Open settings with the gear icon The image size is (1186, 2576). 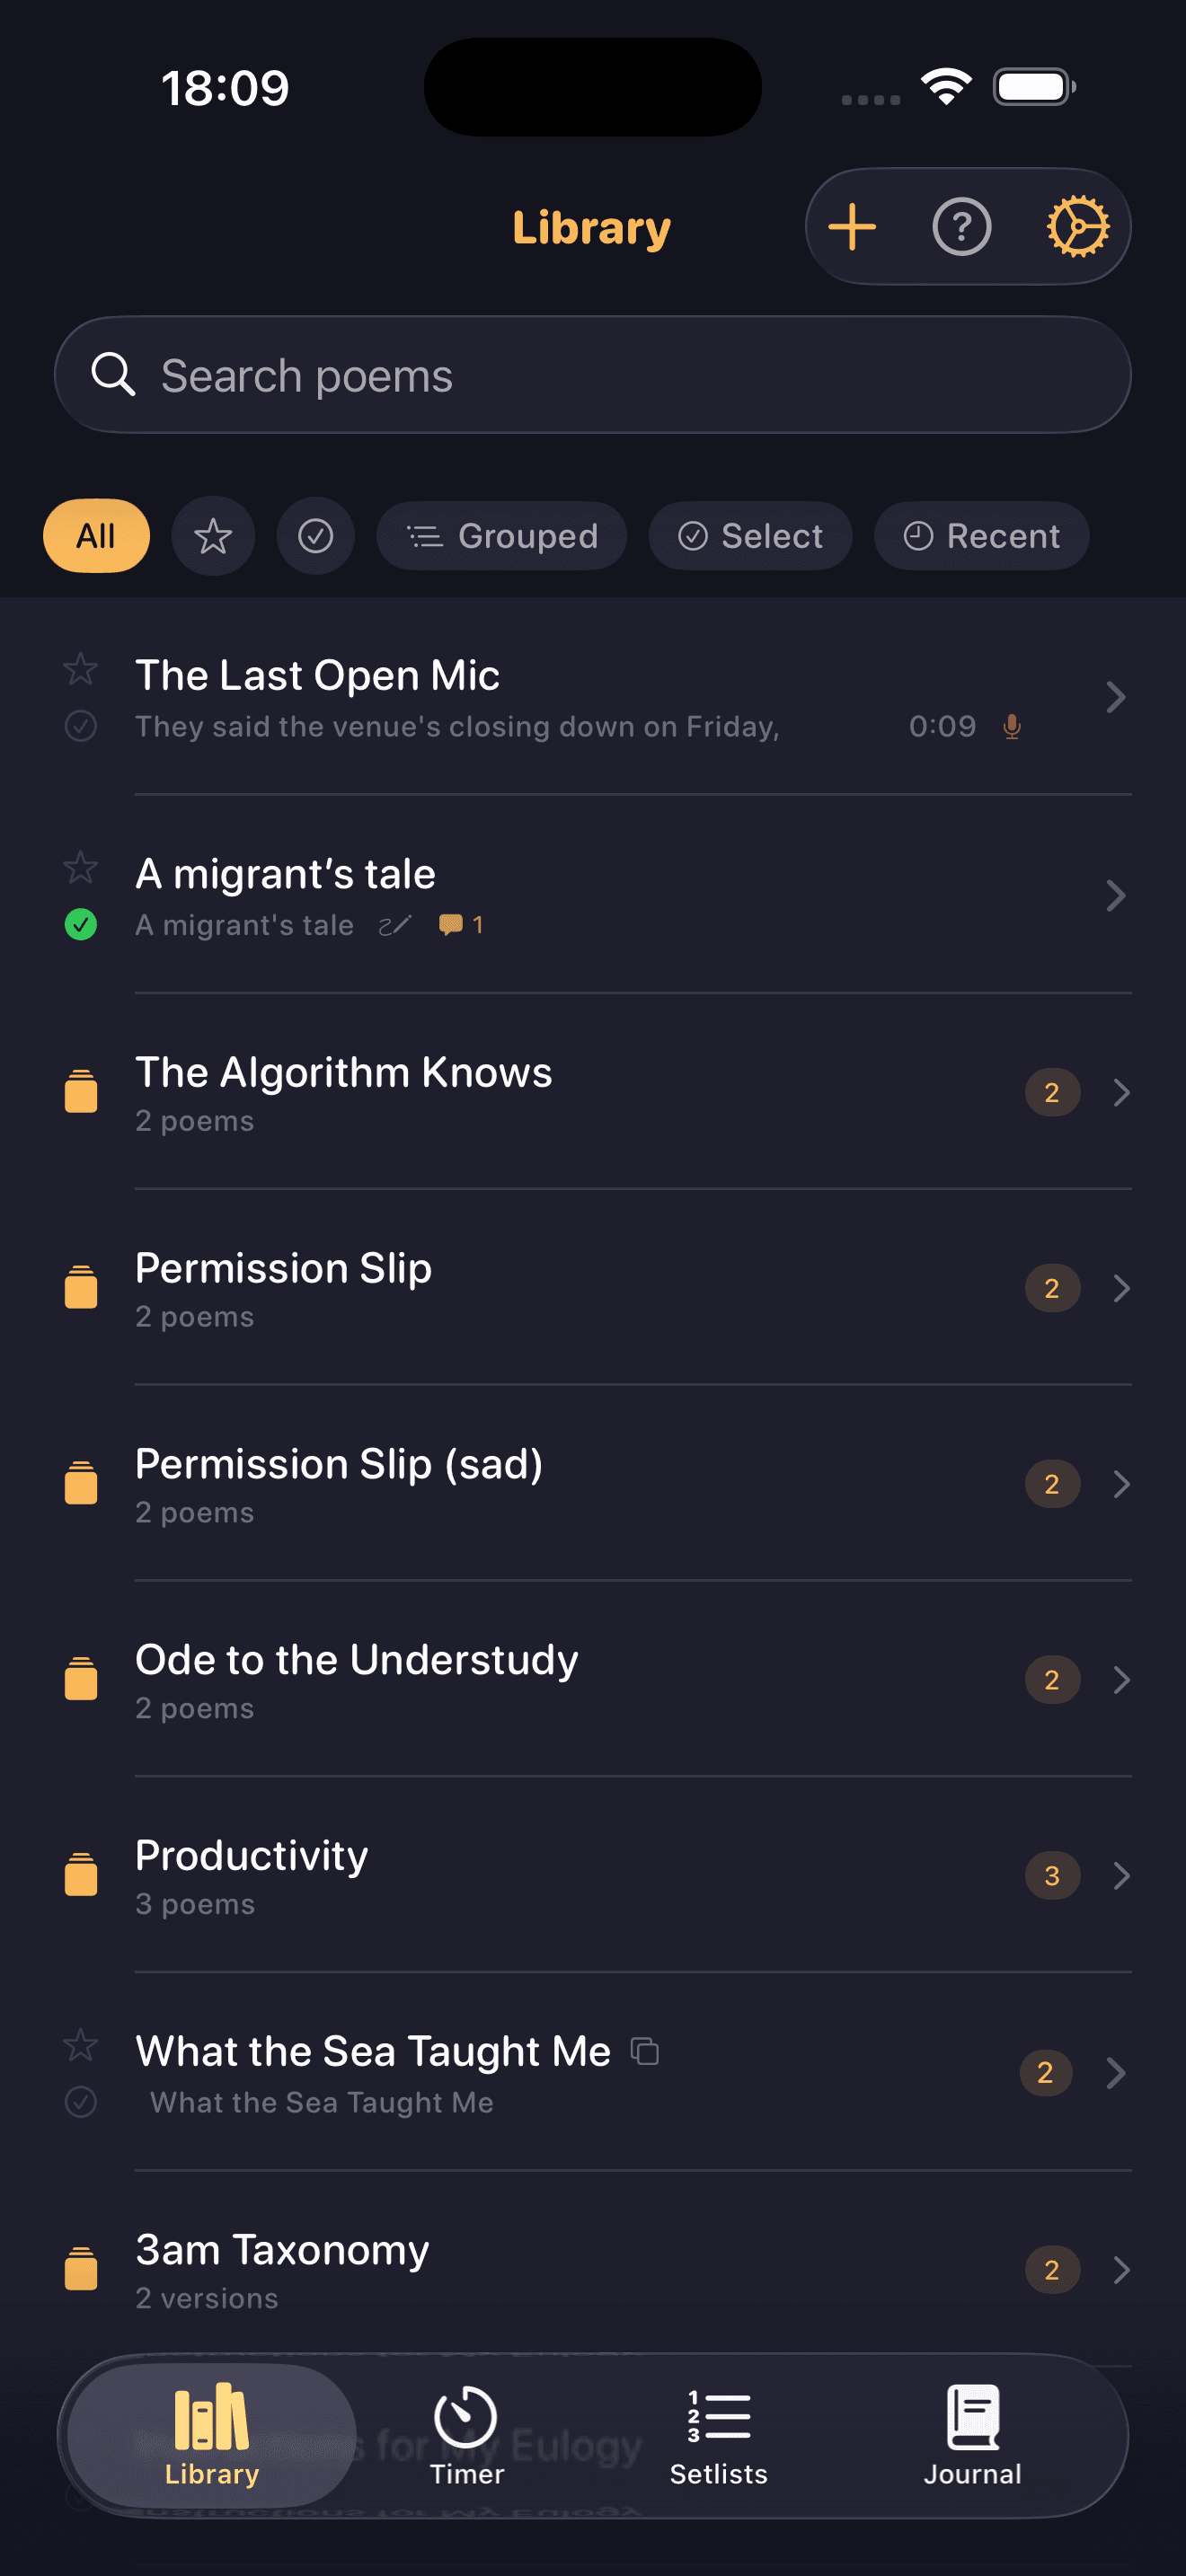point(1077,227)
